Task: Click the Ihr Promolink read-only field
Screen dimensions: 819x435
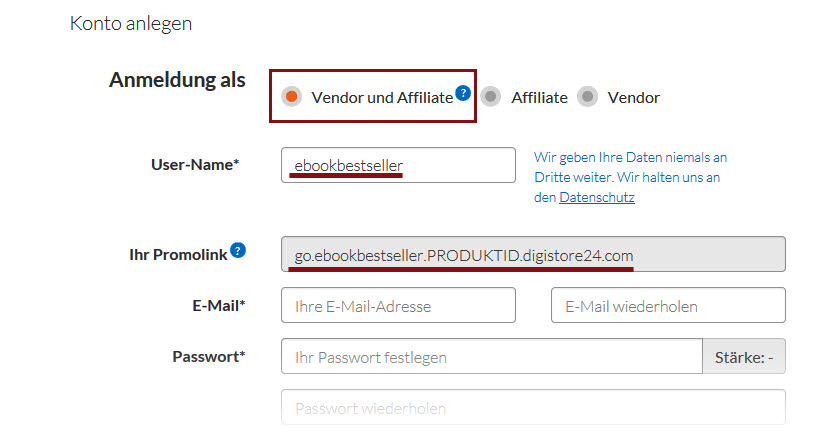Action: pyautogui.click(x=533, y=254)
